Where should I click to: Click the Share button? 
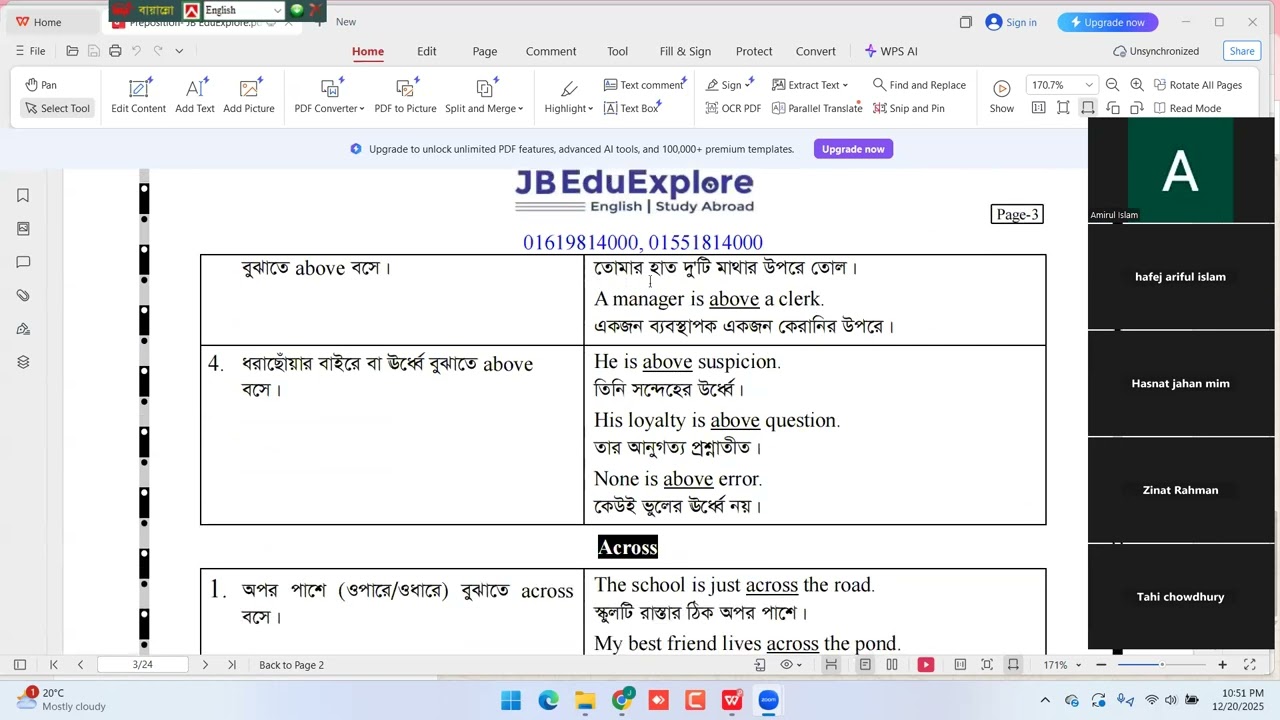tap(1242, 51)
